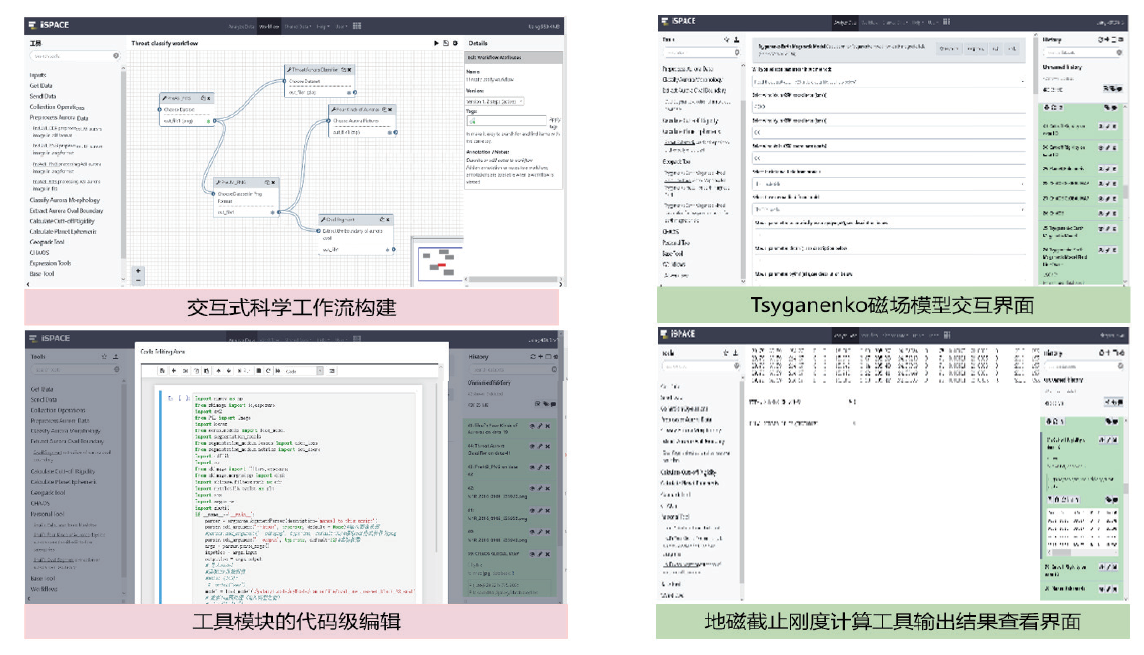
Task: Expand Personal Tool in code editing window
Action: (47, 514)
